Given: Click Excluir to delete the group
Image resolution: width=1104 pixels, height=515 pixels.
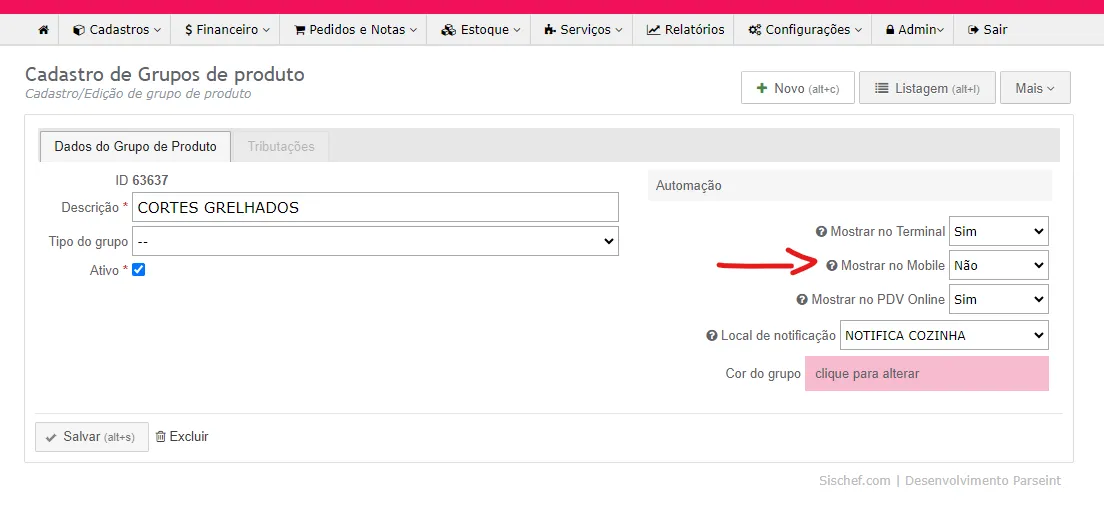Looking at the screenshot, I should tap(182, 437).
